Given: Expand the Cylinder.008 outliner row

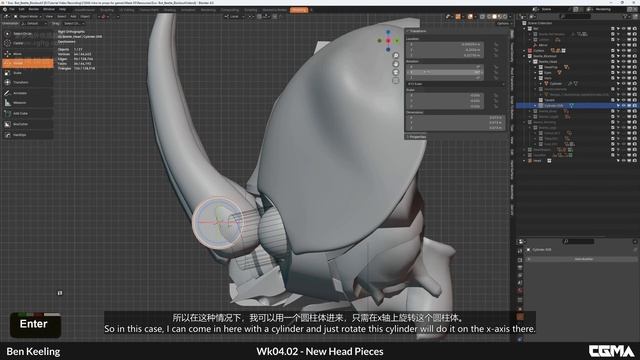Looking at the screenshot, I should pyautogui.click(x=536, y=106).
